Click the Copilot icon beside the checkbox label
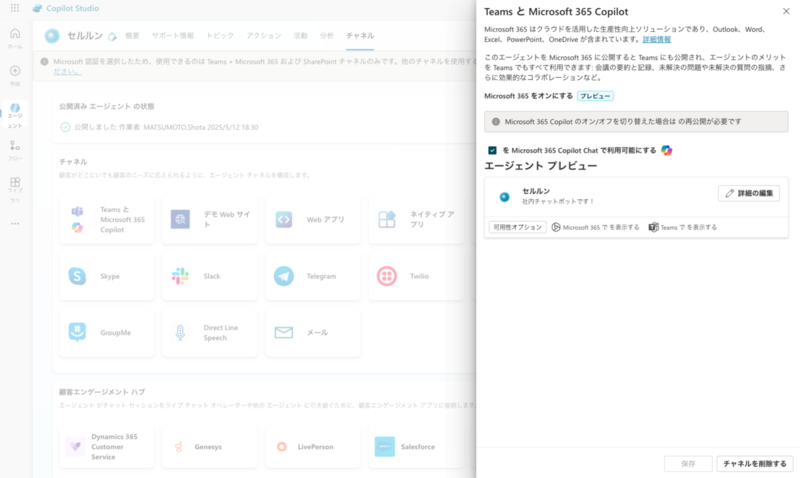The height and width of the screenshot is (478, 800). (666, 150)
